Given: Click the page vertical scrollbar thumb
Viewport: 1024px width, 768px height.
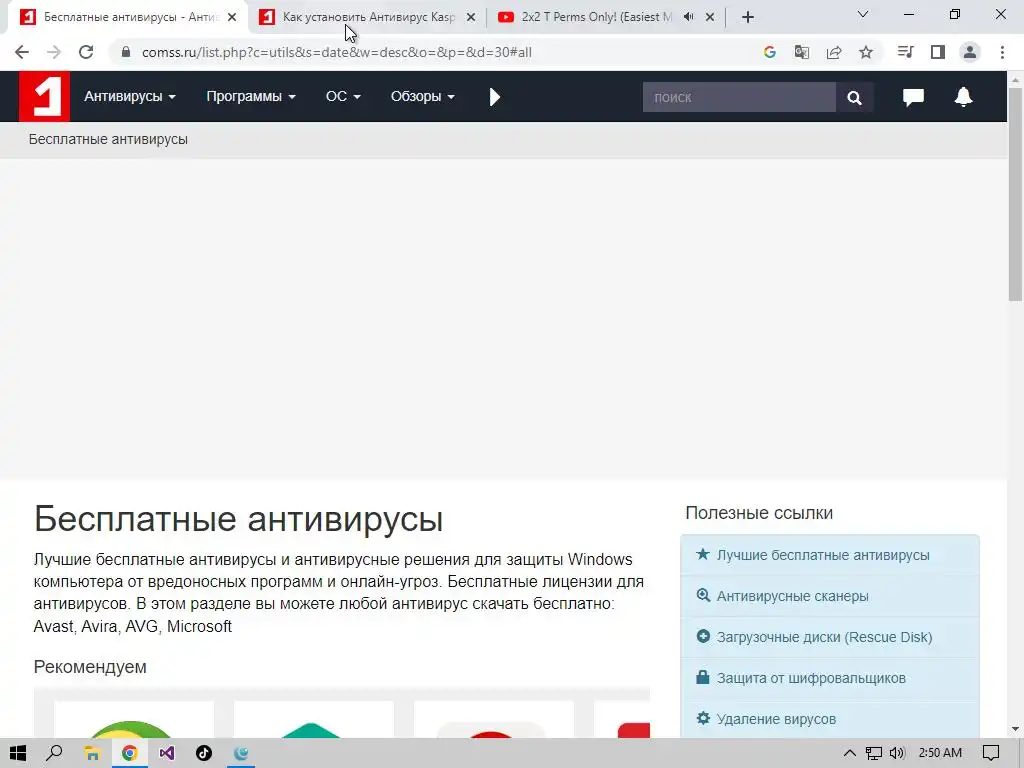Looking at the screenshot, I should pos(1016,193).
